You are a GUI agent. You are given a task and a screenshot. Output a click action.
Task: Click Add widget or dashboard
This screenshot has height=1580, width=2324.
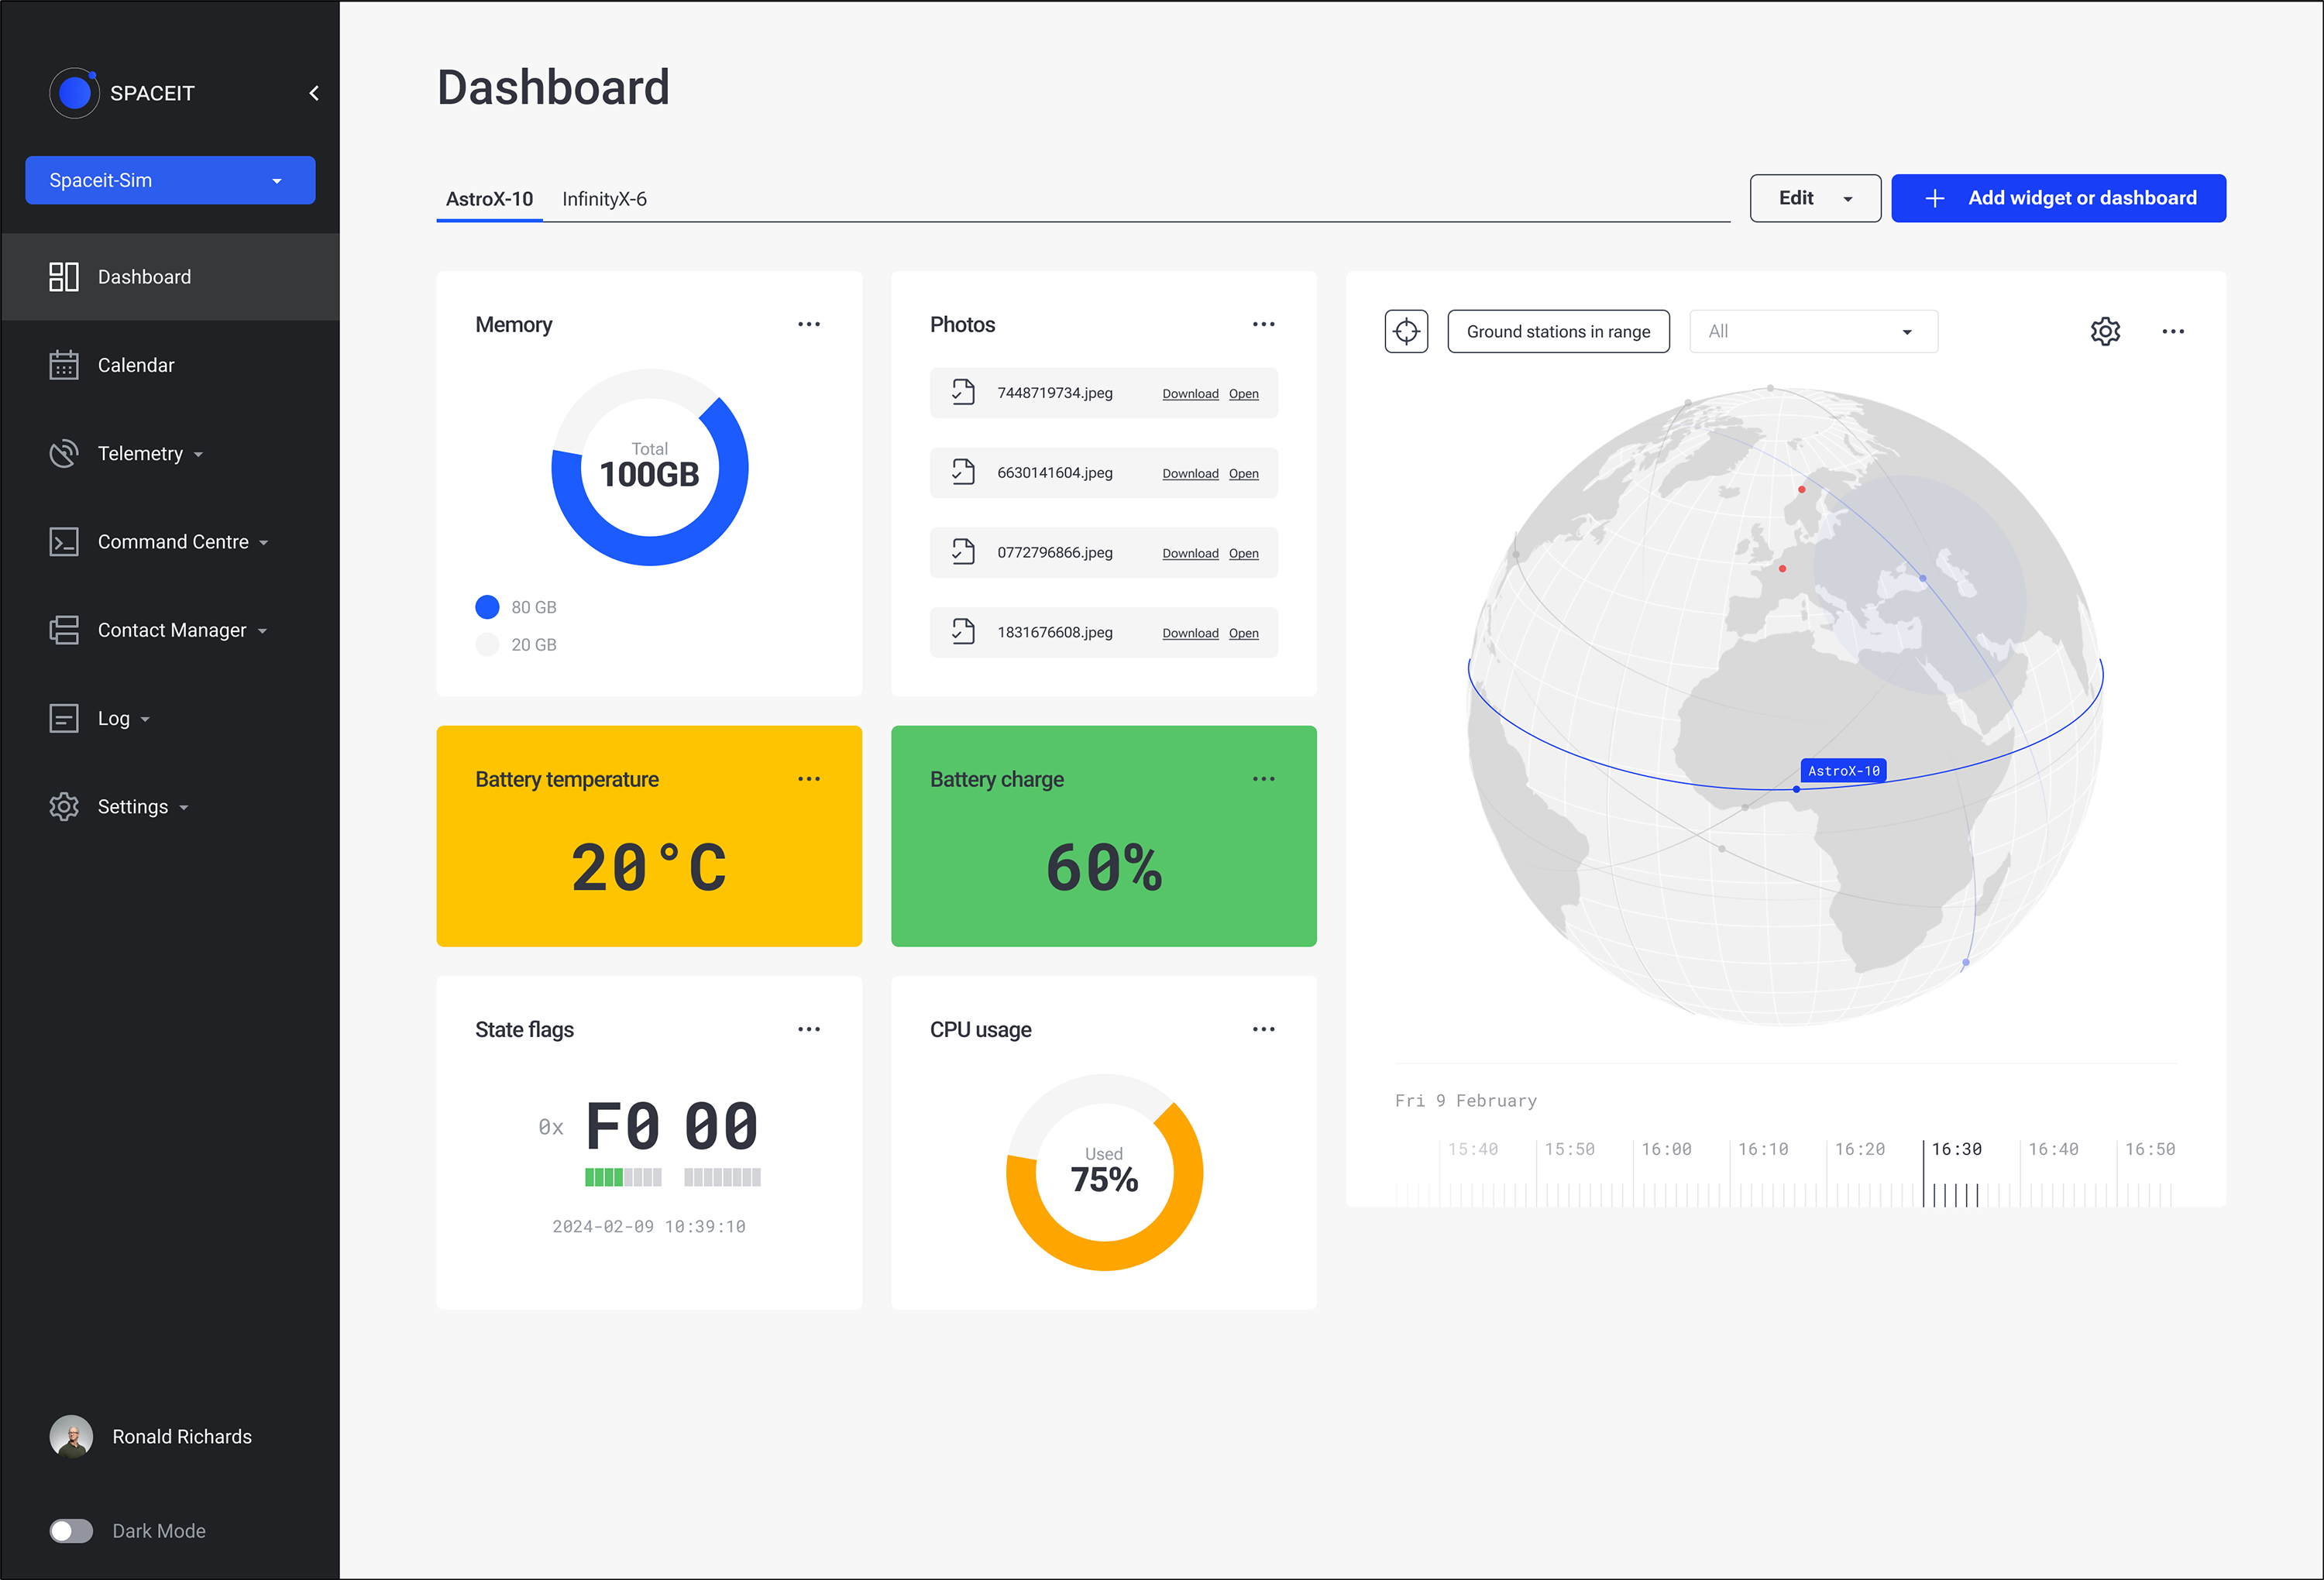[x=2058, y=198]
